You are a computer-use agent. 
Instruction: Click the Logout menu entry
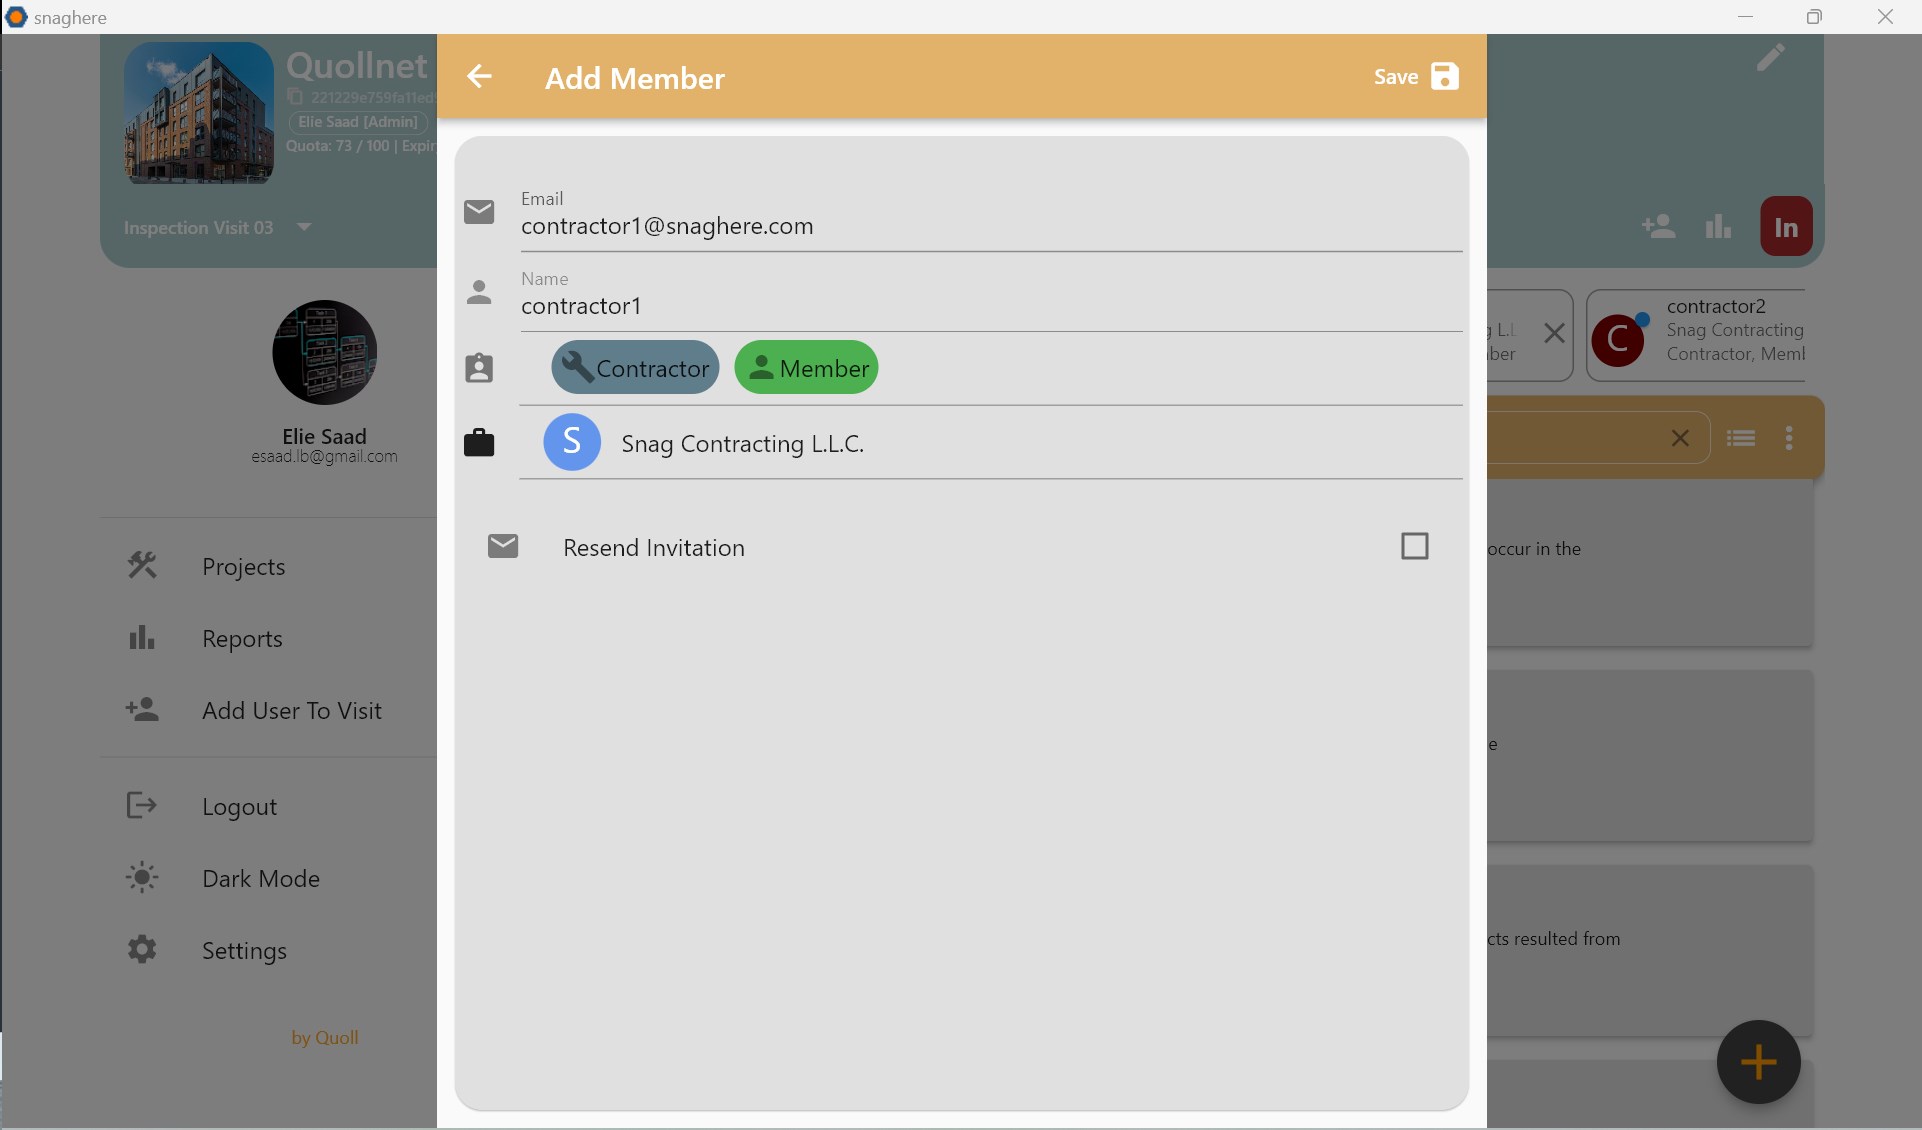(x=239, y=807)
